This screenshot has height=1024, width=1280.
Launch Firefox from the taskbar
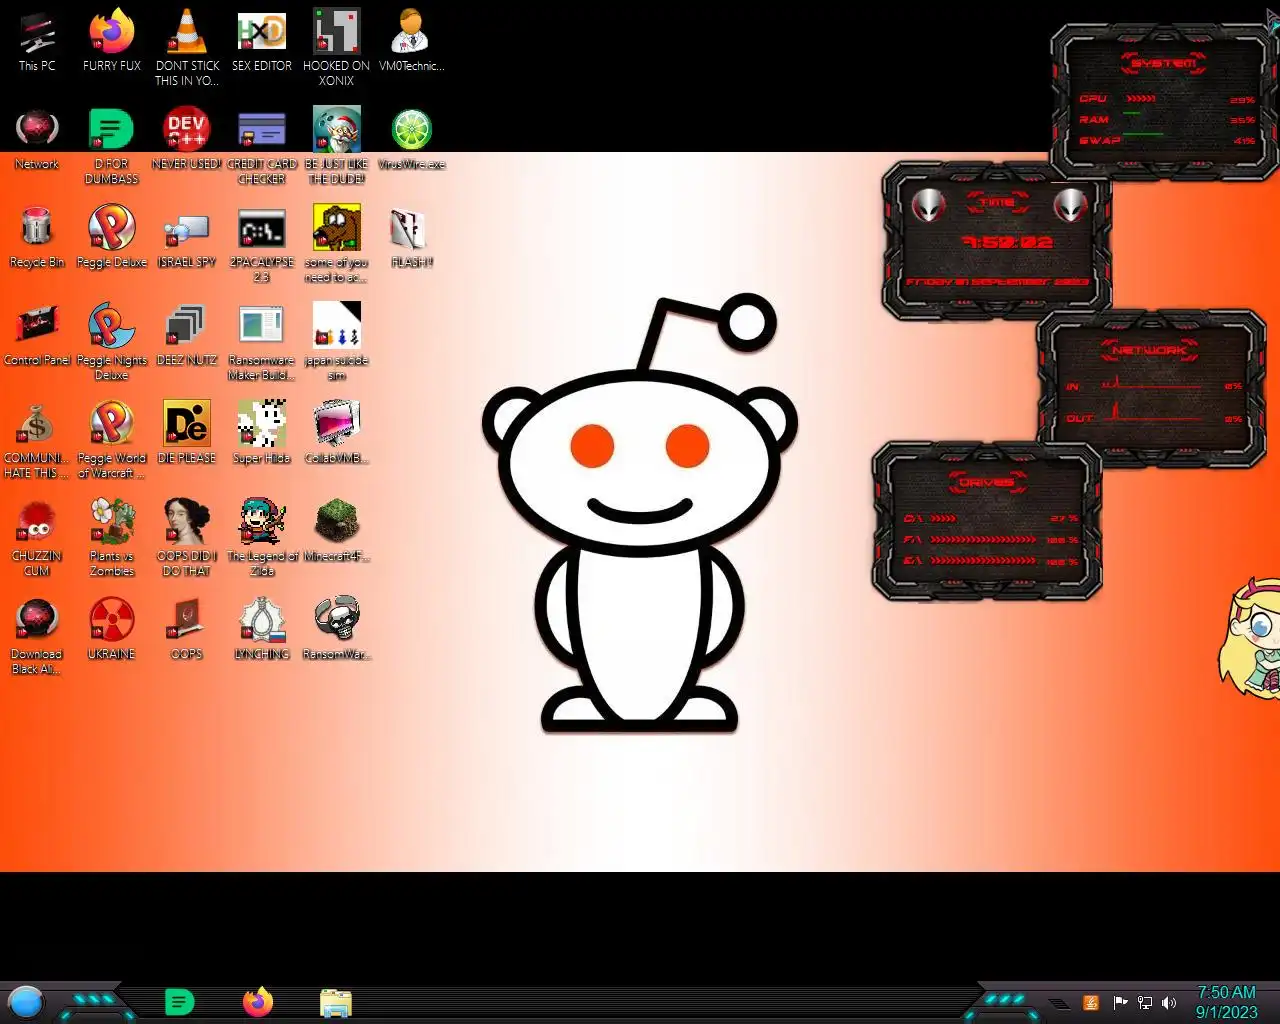258,1002
